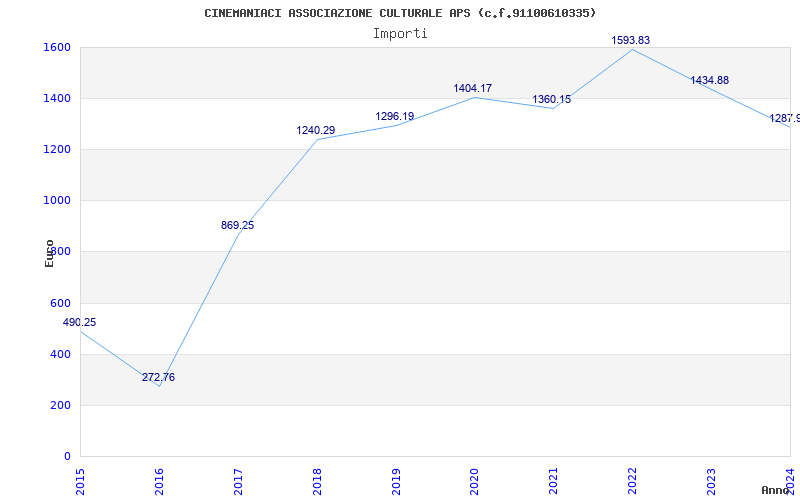Select the 1240.29 data label
The height and width of the screenshot is (500, 800).
click(x=316, y=131)
